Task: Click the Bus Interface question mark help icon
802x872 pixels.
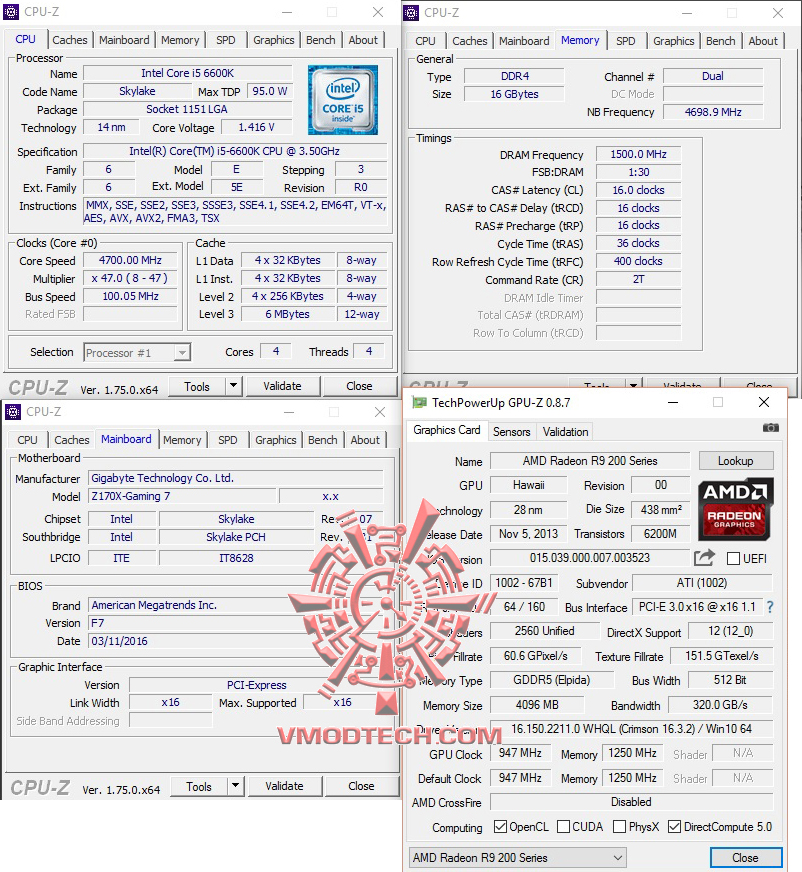Action: click(770, 607)
